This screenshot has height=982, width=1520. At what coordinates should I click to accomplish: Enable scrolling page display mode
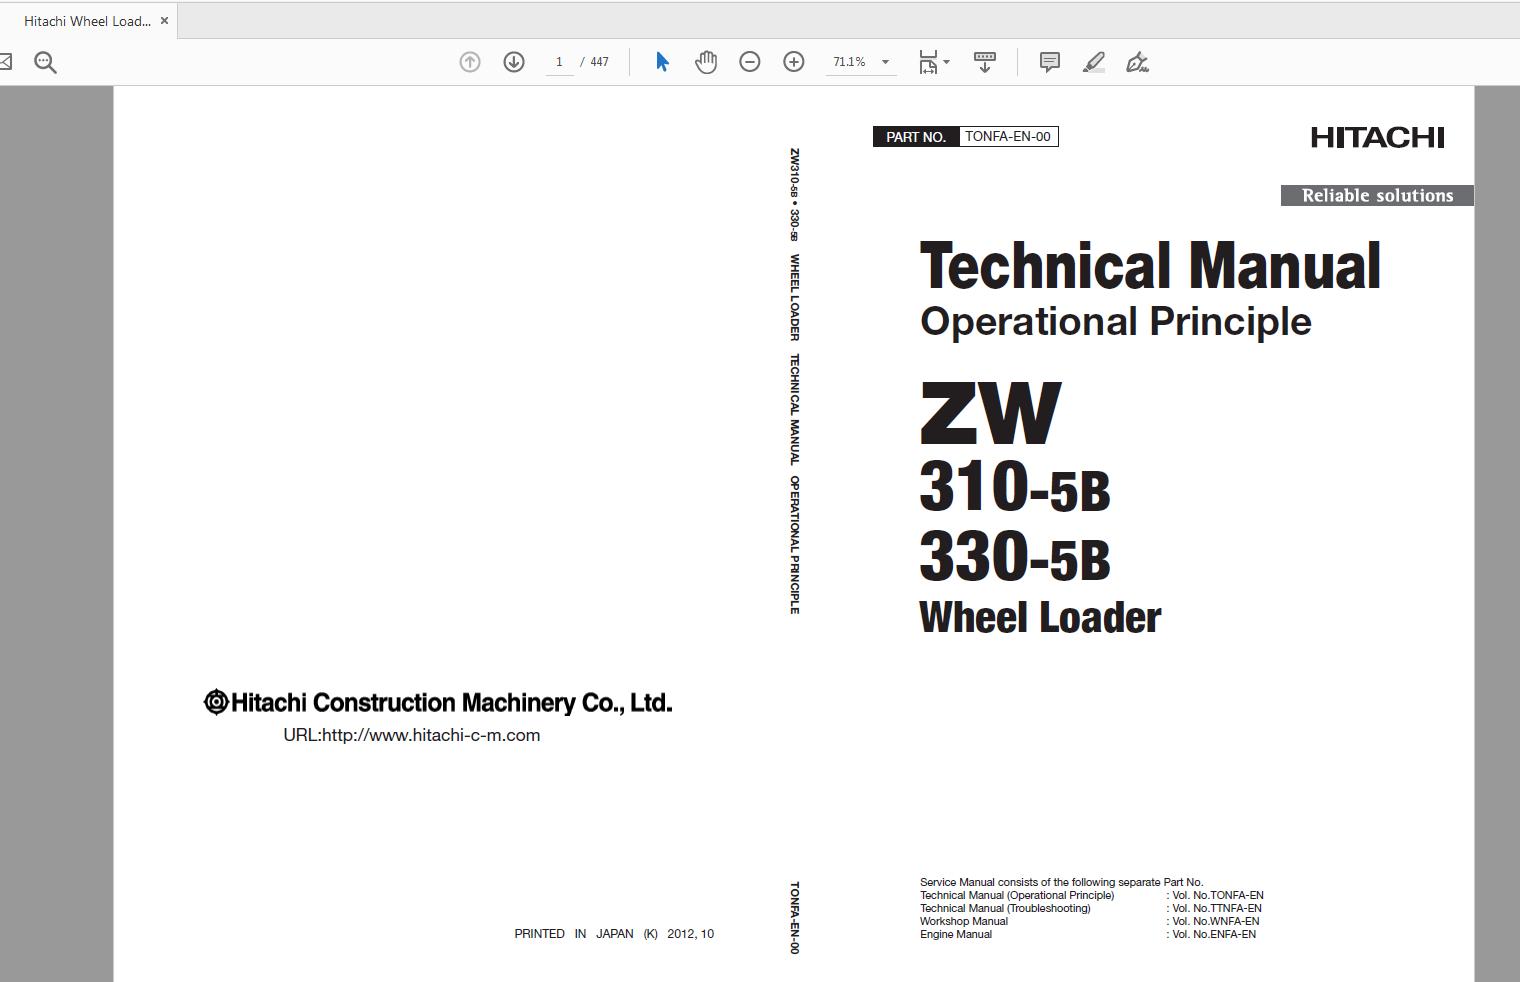tap(985, 62)
